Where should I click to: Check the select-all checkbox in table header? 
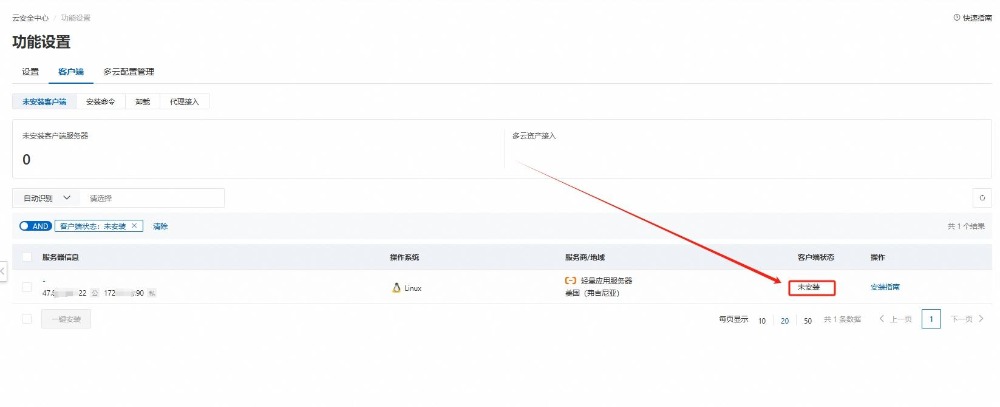pyautogui.click(x=27, y=257)
